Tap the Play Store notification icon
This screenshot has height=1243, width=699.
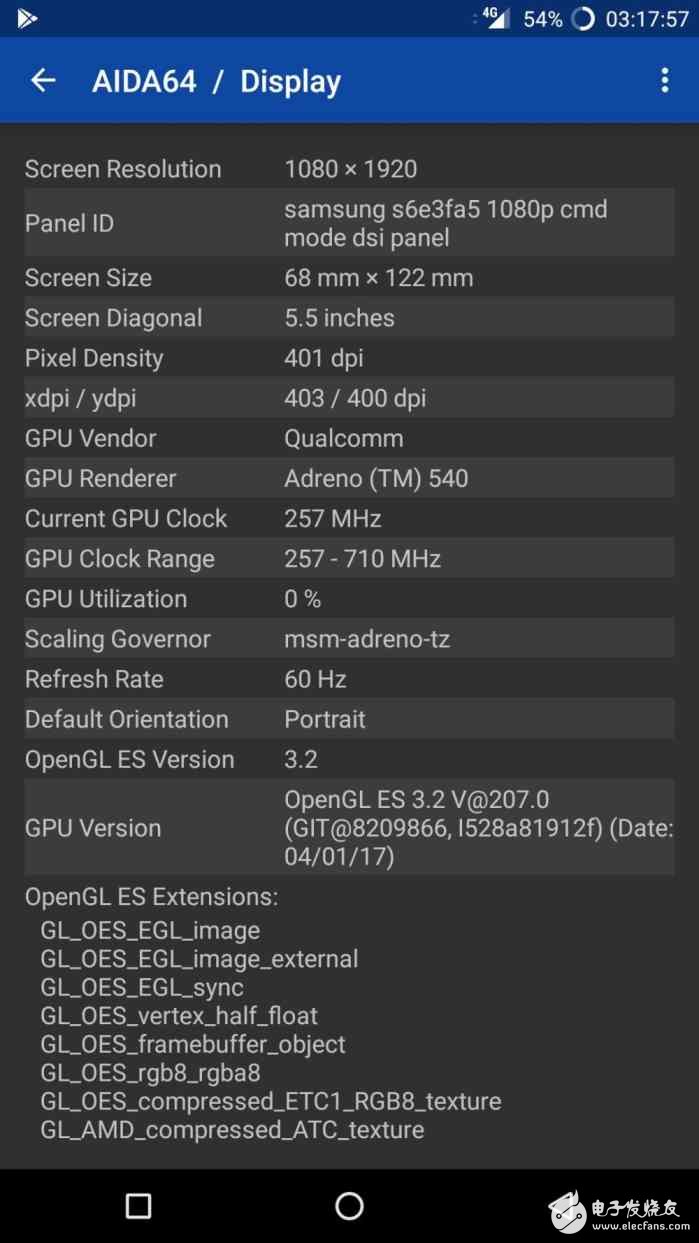27,18
